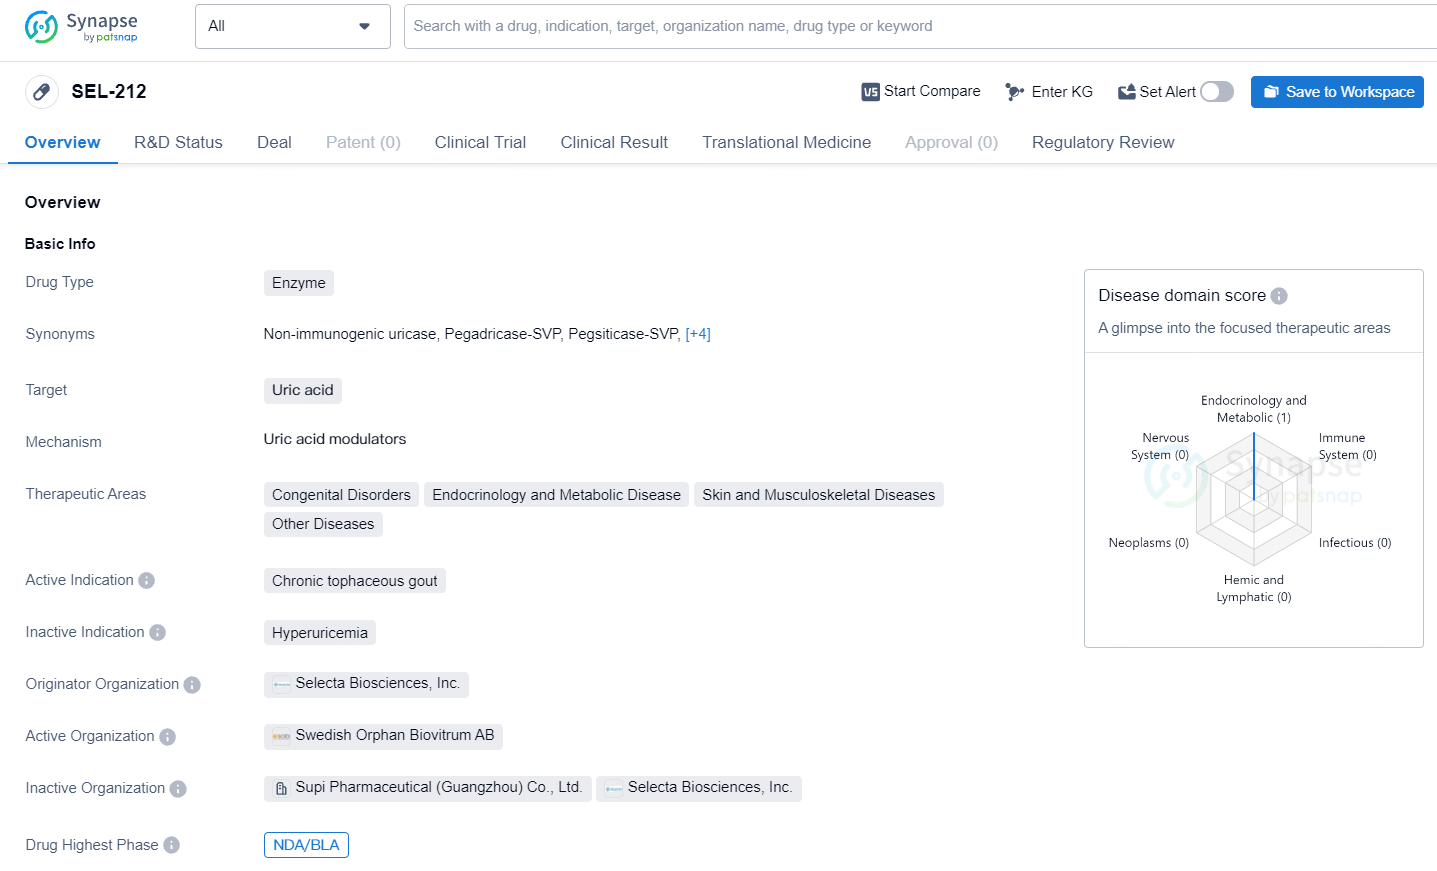Open the Swedish Orphan Biovitrum AB organization link
Viewport: 1437px width, 871px height.
(x=394, y=735)
